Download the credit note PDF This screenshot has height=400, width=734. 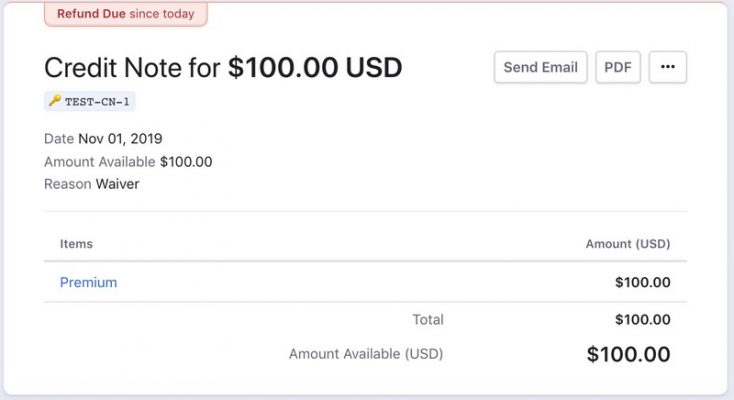(x=618, y=67)
